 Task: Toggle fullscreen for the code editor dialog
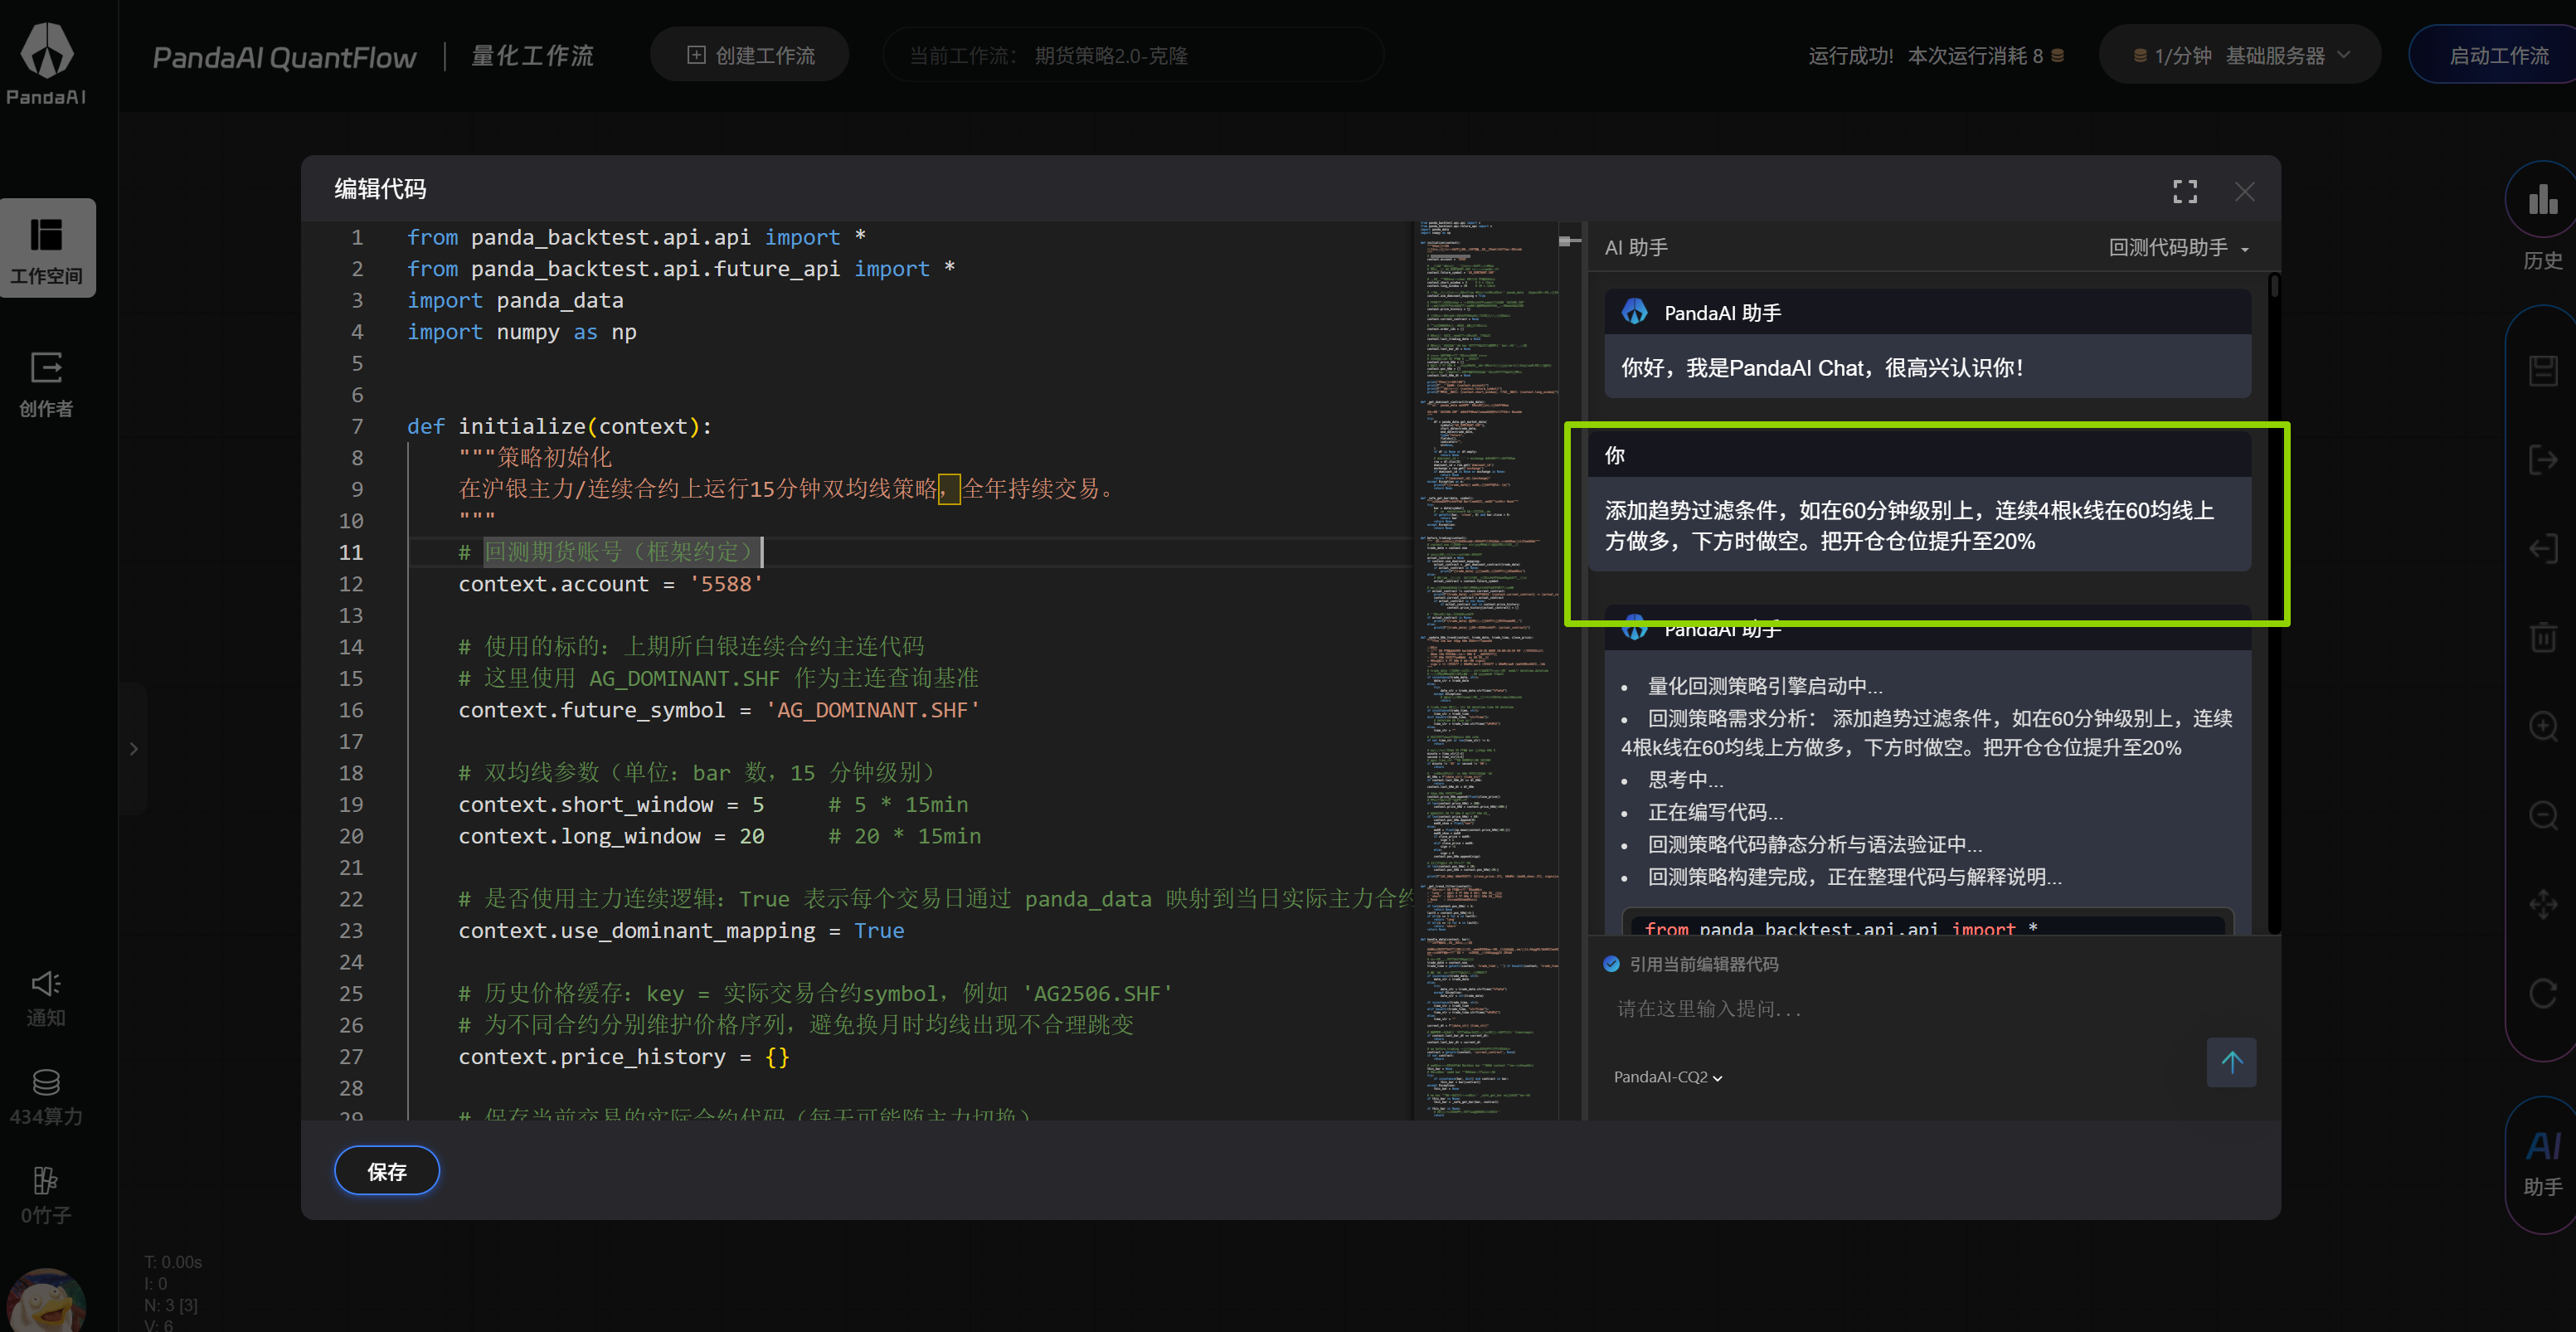pyautogui.click(x=2185, y=191)
